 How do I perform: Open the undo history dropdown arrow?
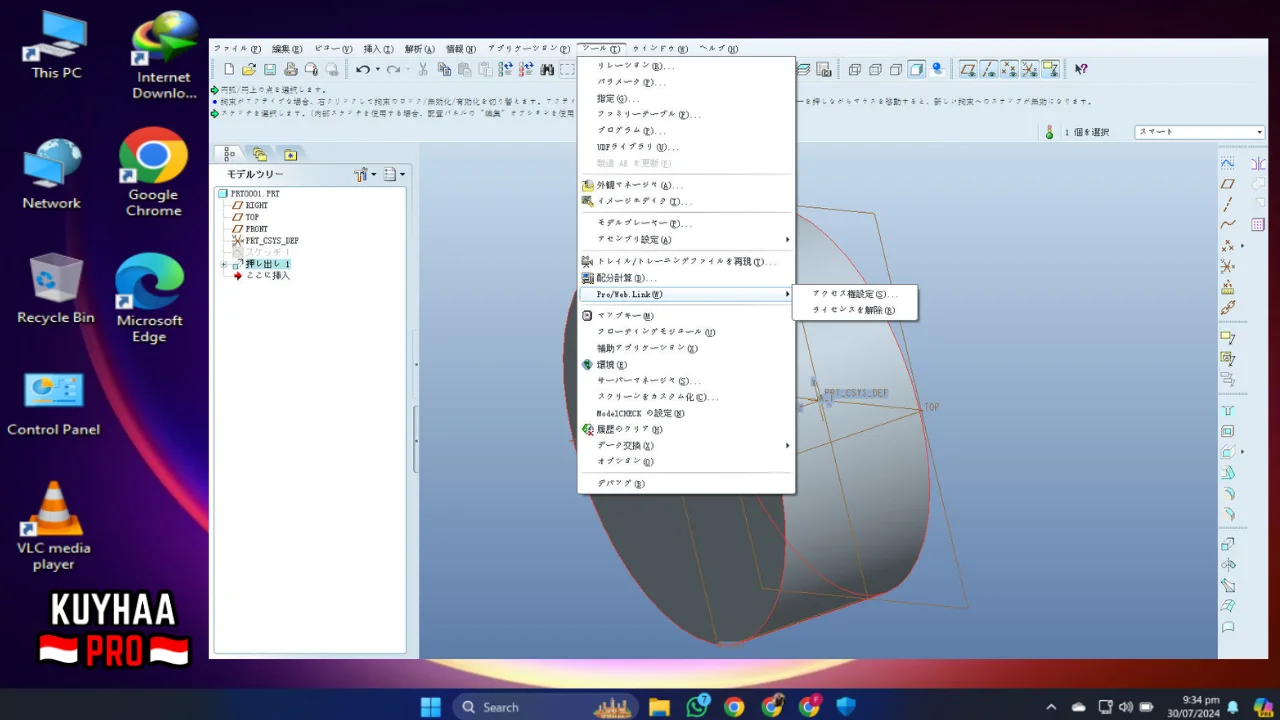pos(377,70)
